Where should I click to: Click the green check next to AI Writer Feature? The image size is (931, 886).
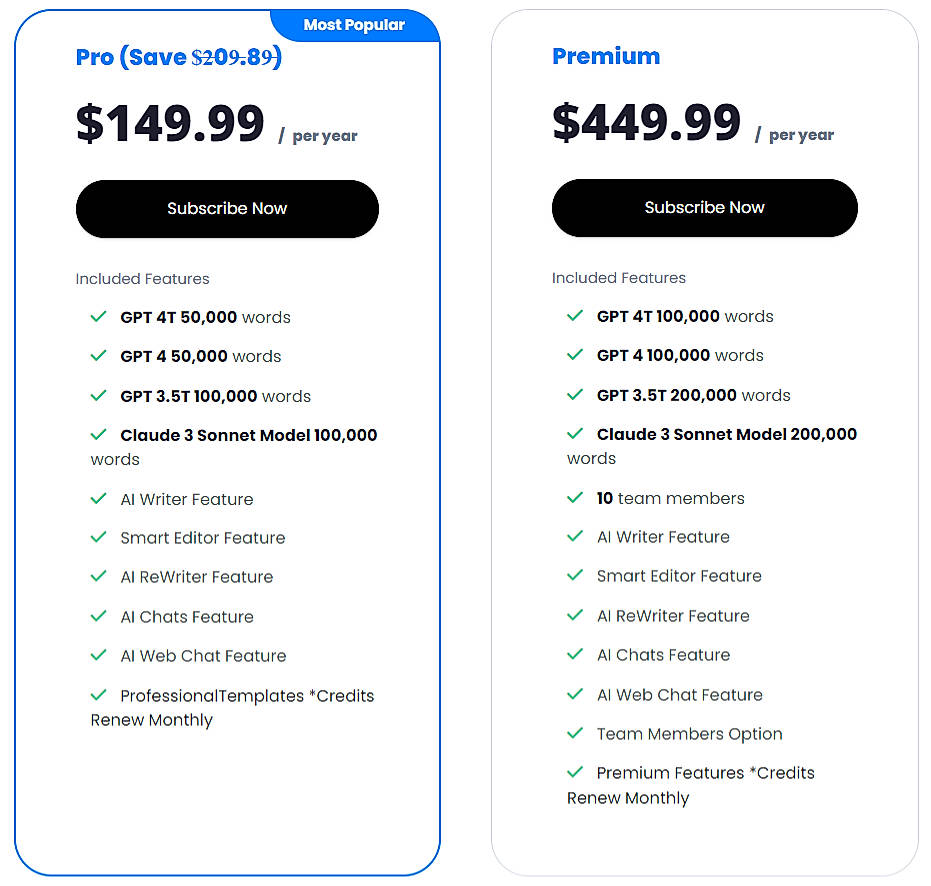(98, 500)
